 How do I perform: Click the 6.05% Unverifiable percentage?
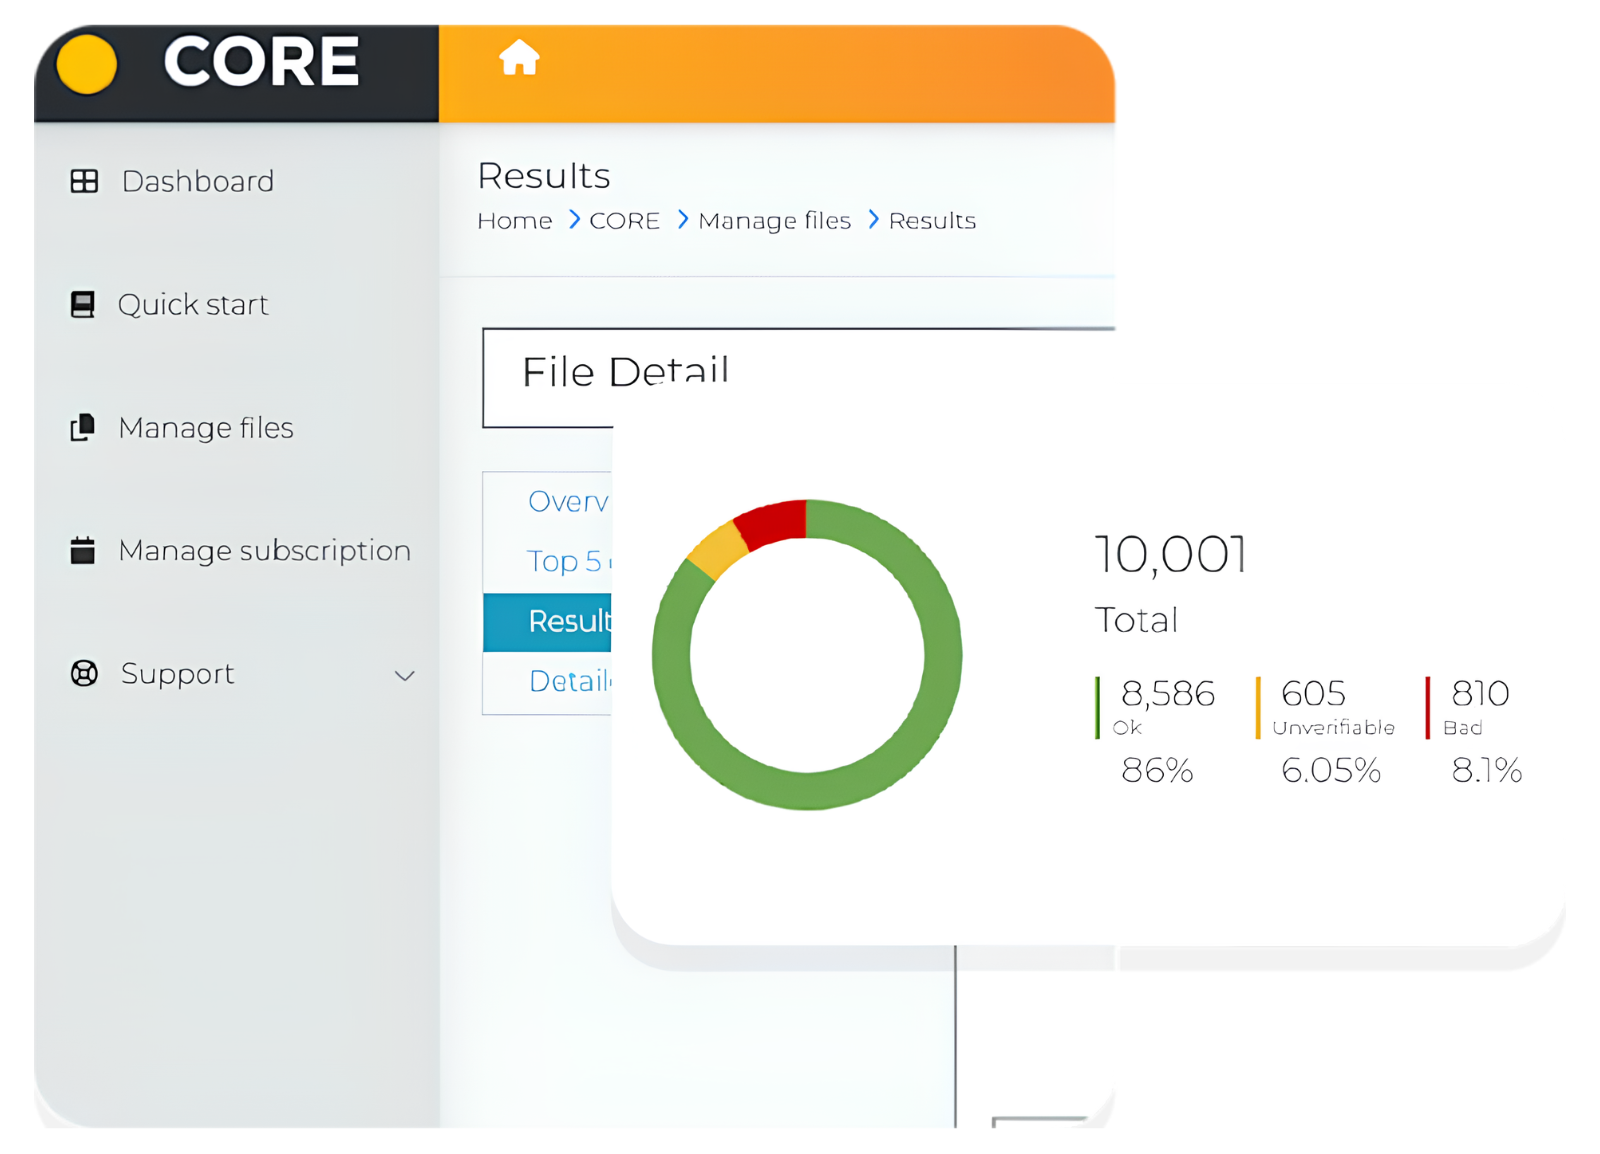pos(1331,770)
